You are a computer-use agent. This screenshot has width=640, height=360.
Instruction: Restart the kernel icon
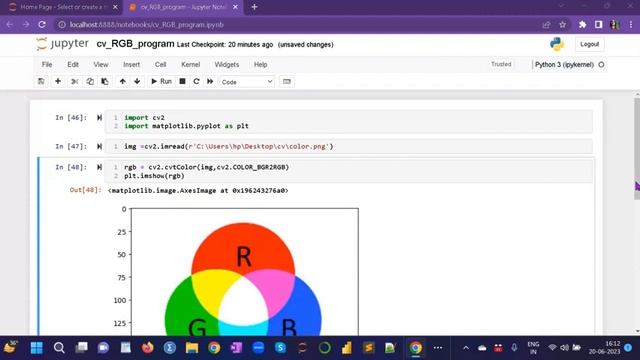point(196,82)
